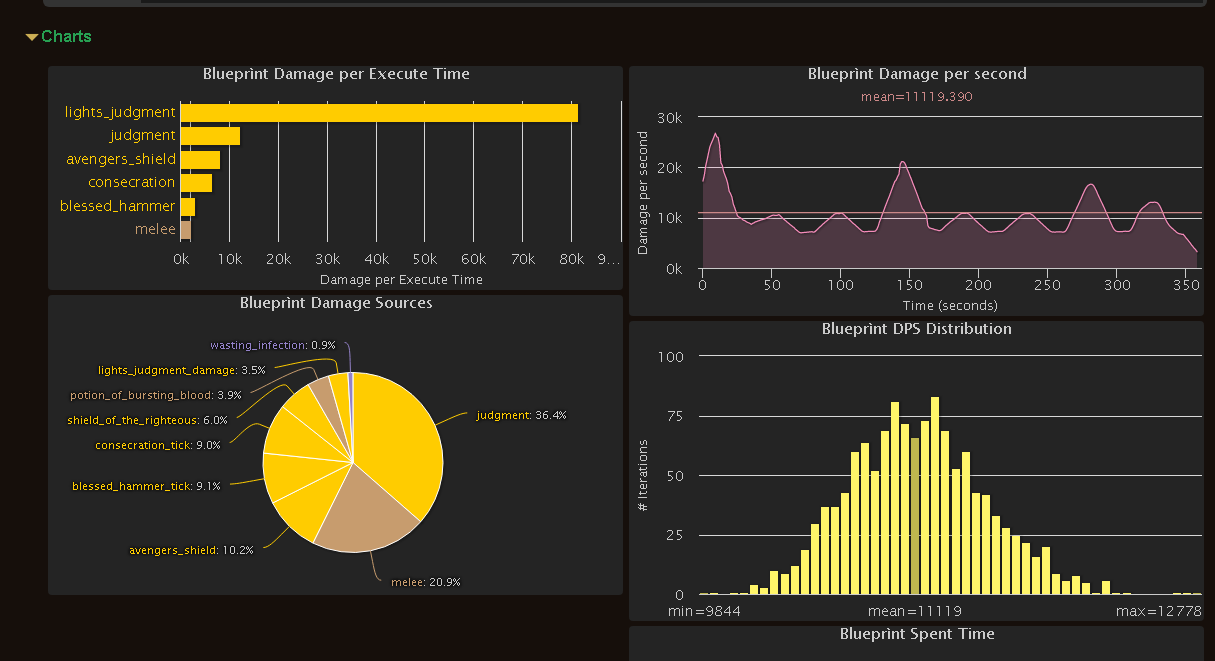Collapse the Charts section triangle
1215x661 pixels.
[x=32, y=37]
